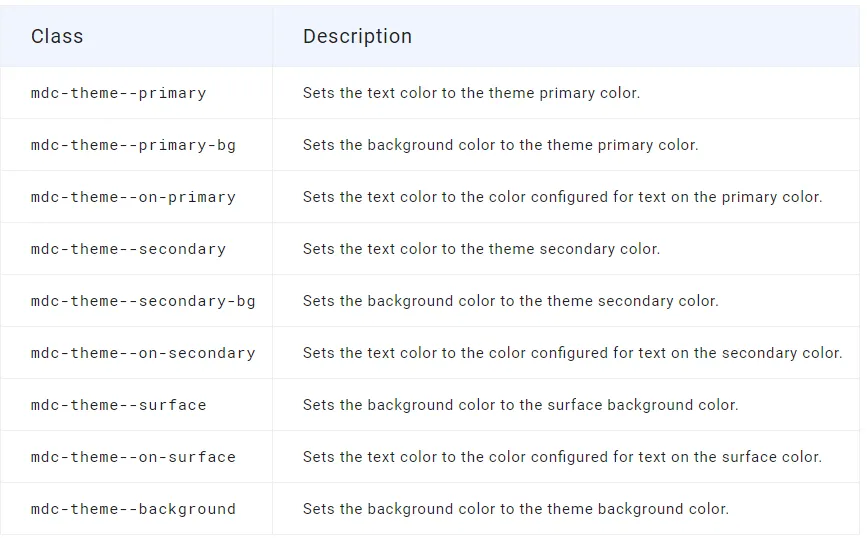The width and height of the screenshot is (867, 538).
Task: Click description 'text color to the theme secondary color'
Action: pos(481,249)
